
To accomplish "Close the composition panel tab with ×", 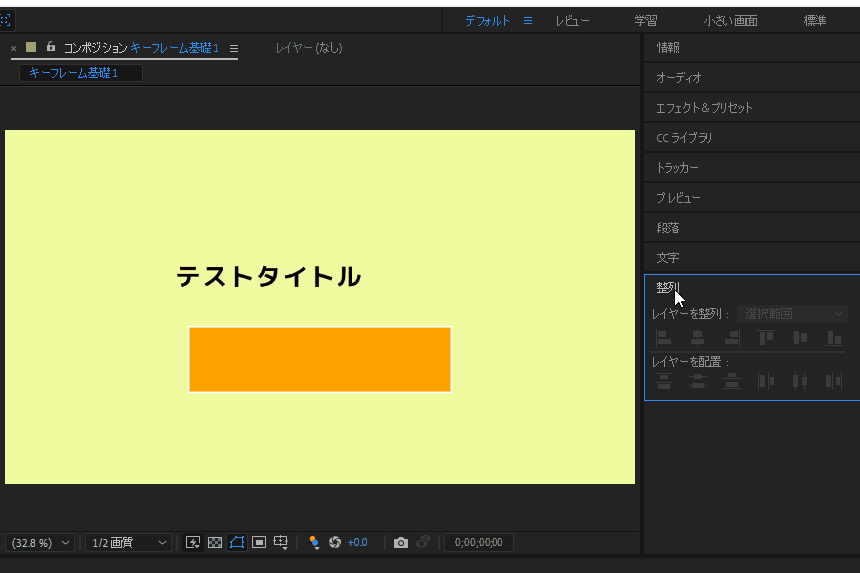I will (x=14, y=48).
